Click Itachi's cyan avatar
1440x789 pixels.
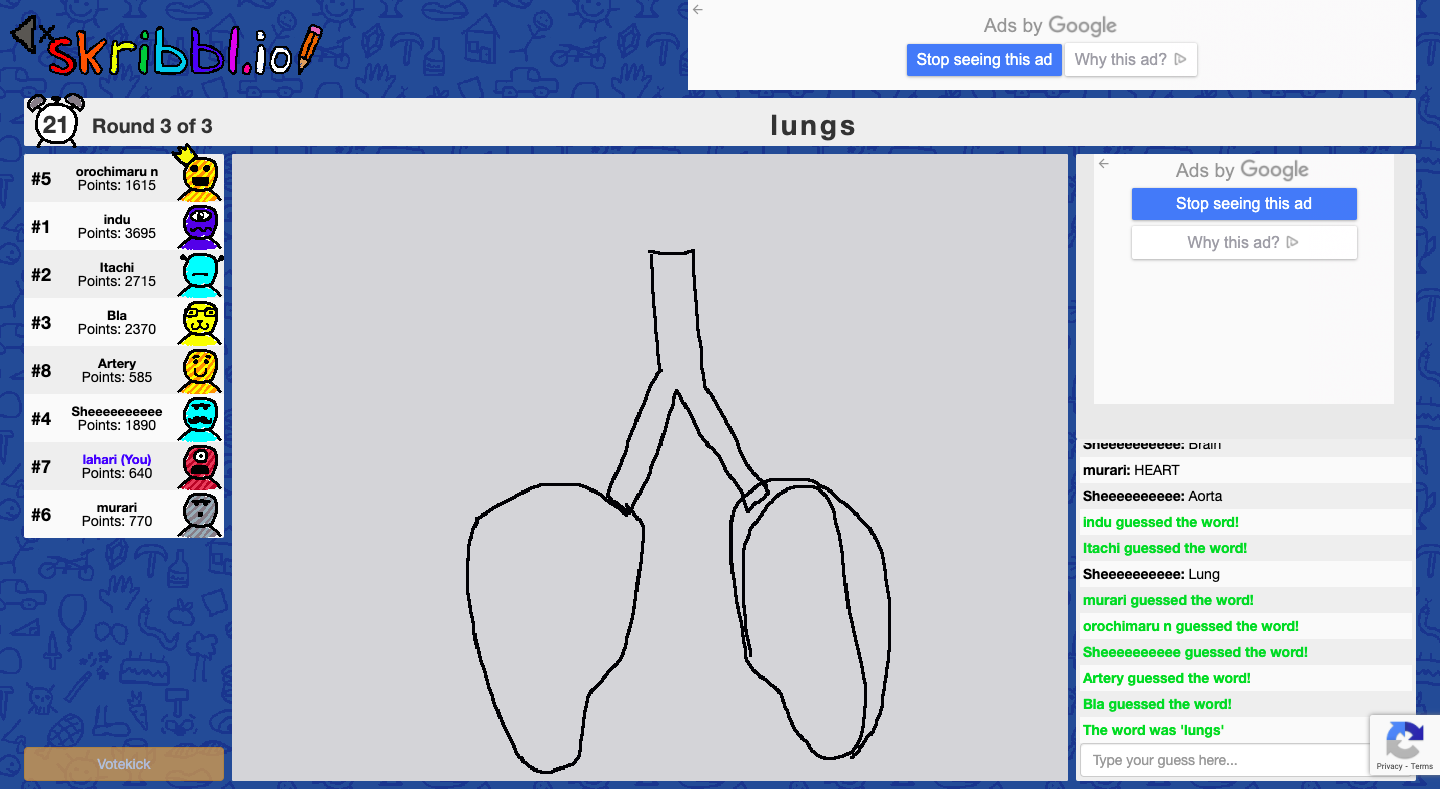tap(200, 274)
